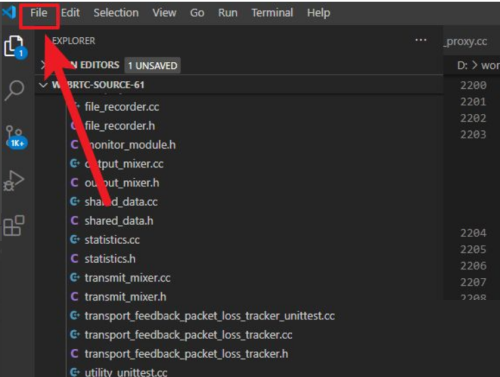Open the Edit menu

tap(70, 13)
